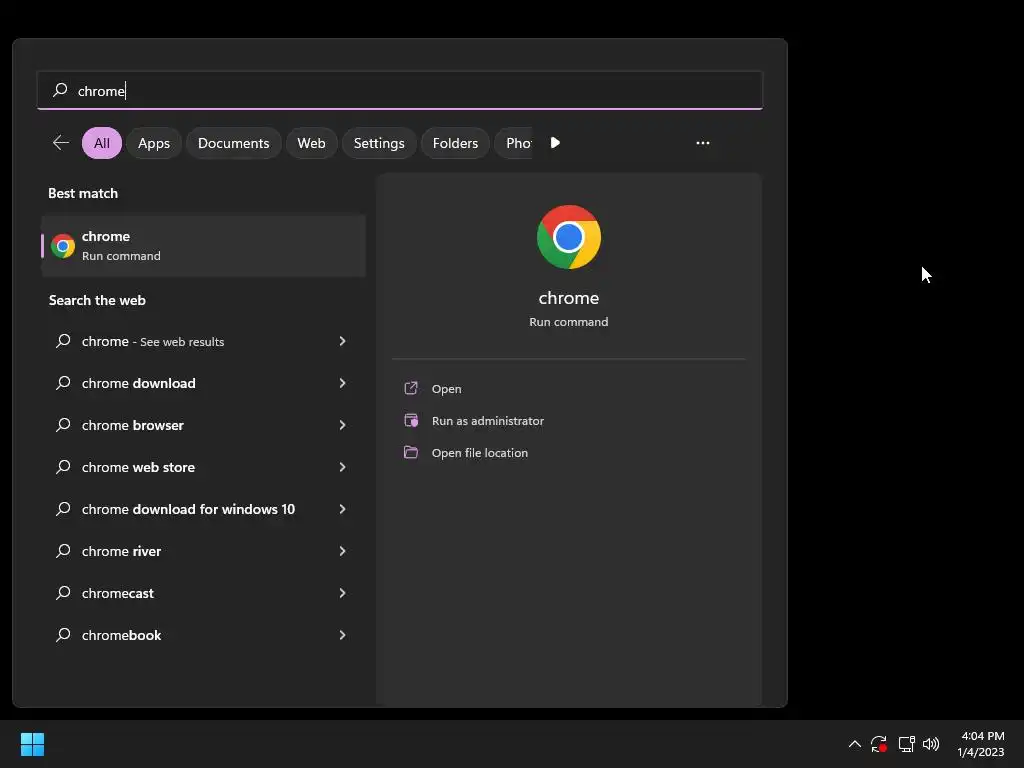Switch to the Web filter tab
1024x768 pixels.
click(311, 143)
